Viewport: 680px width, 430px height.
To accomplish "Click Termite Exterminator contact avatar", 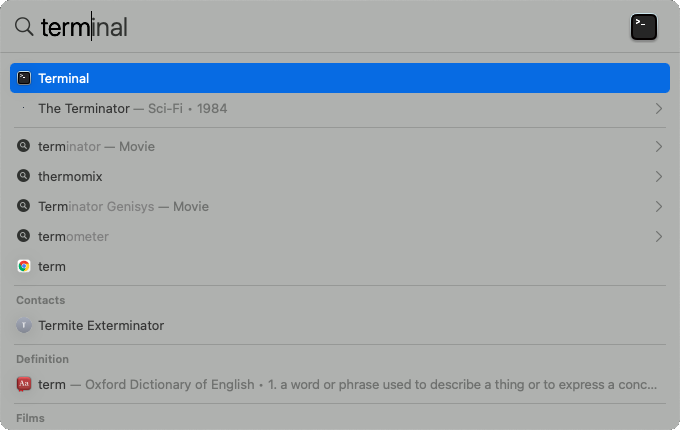I will click(24, 325).
